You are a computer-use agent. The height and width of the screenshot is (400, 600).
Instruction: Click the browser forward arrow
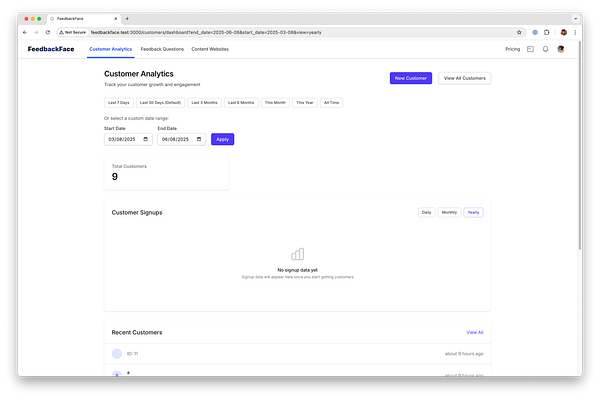pos(36,33)
